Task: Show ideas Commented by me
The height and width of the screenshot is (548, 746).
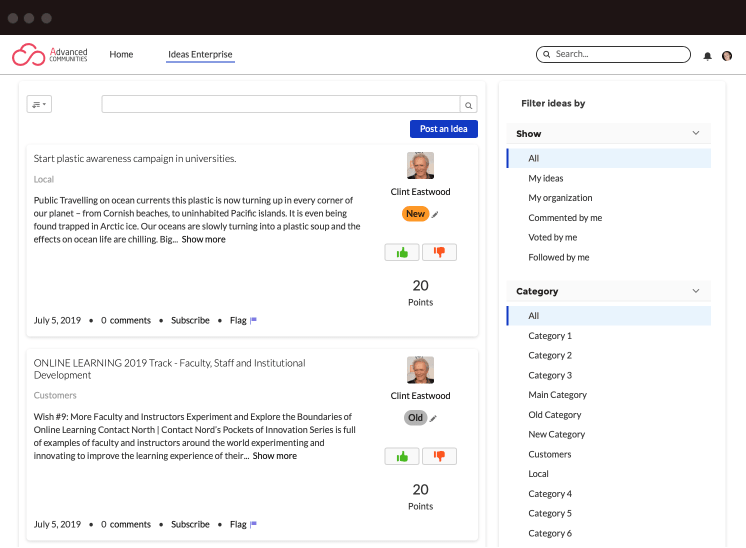Action: tap(565, 218)
